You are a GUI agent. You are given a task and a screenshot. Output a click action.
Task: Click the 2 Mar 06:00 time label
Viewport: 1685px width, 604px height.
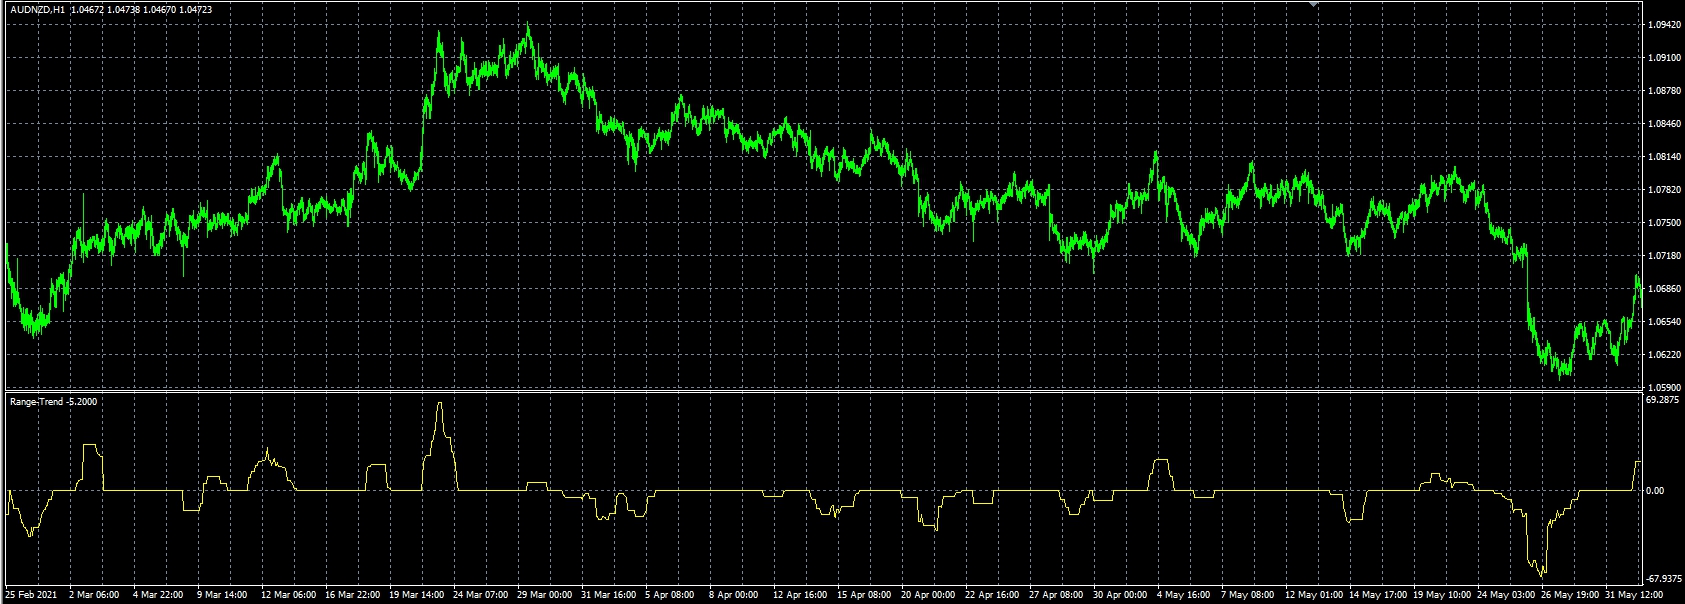(95, 595)
